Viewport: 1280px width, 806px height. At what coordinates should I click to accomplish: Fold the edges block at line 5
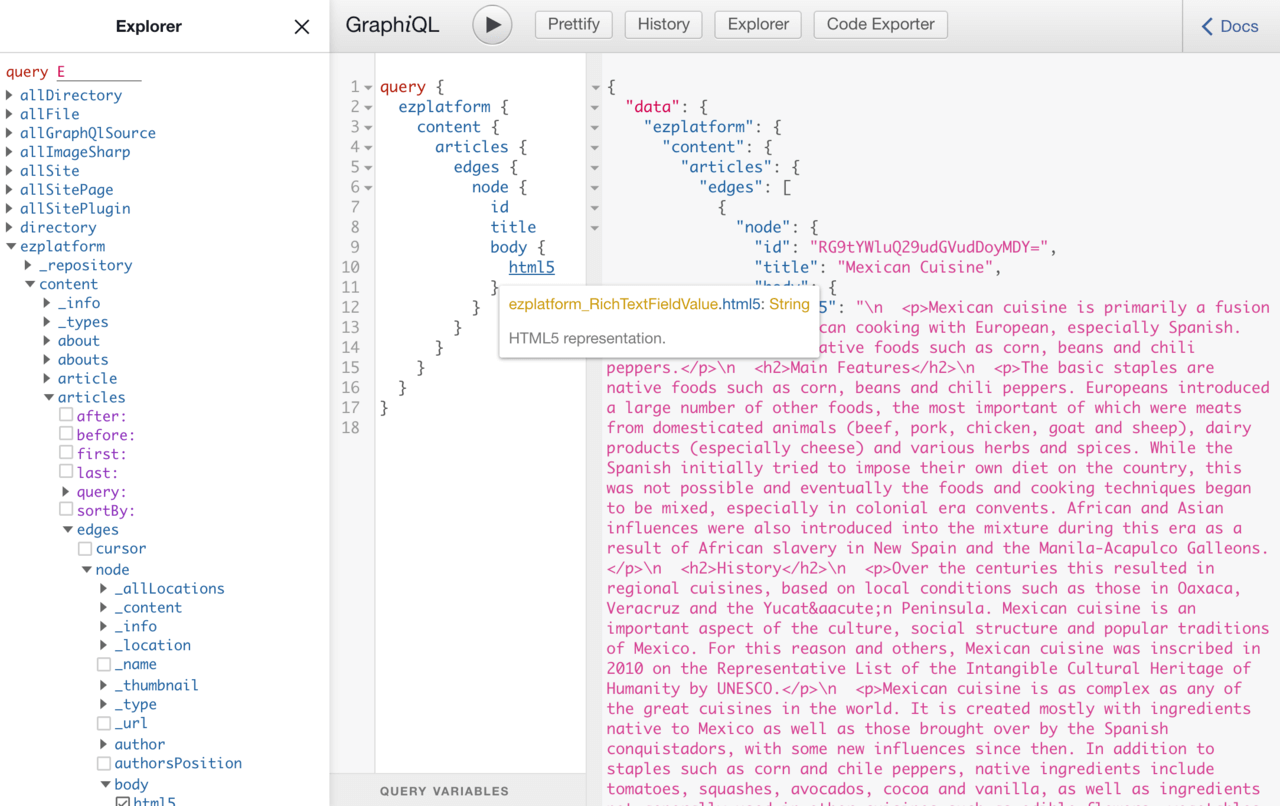click(368, 168)
